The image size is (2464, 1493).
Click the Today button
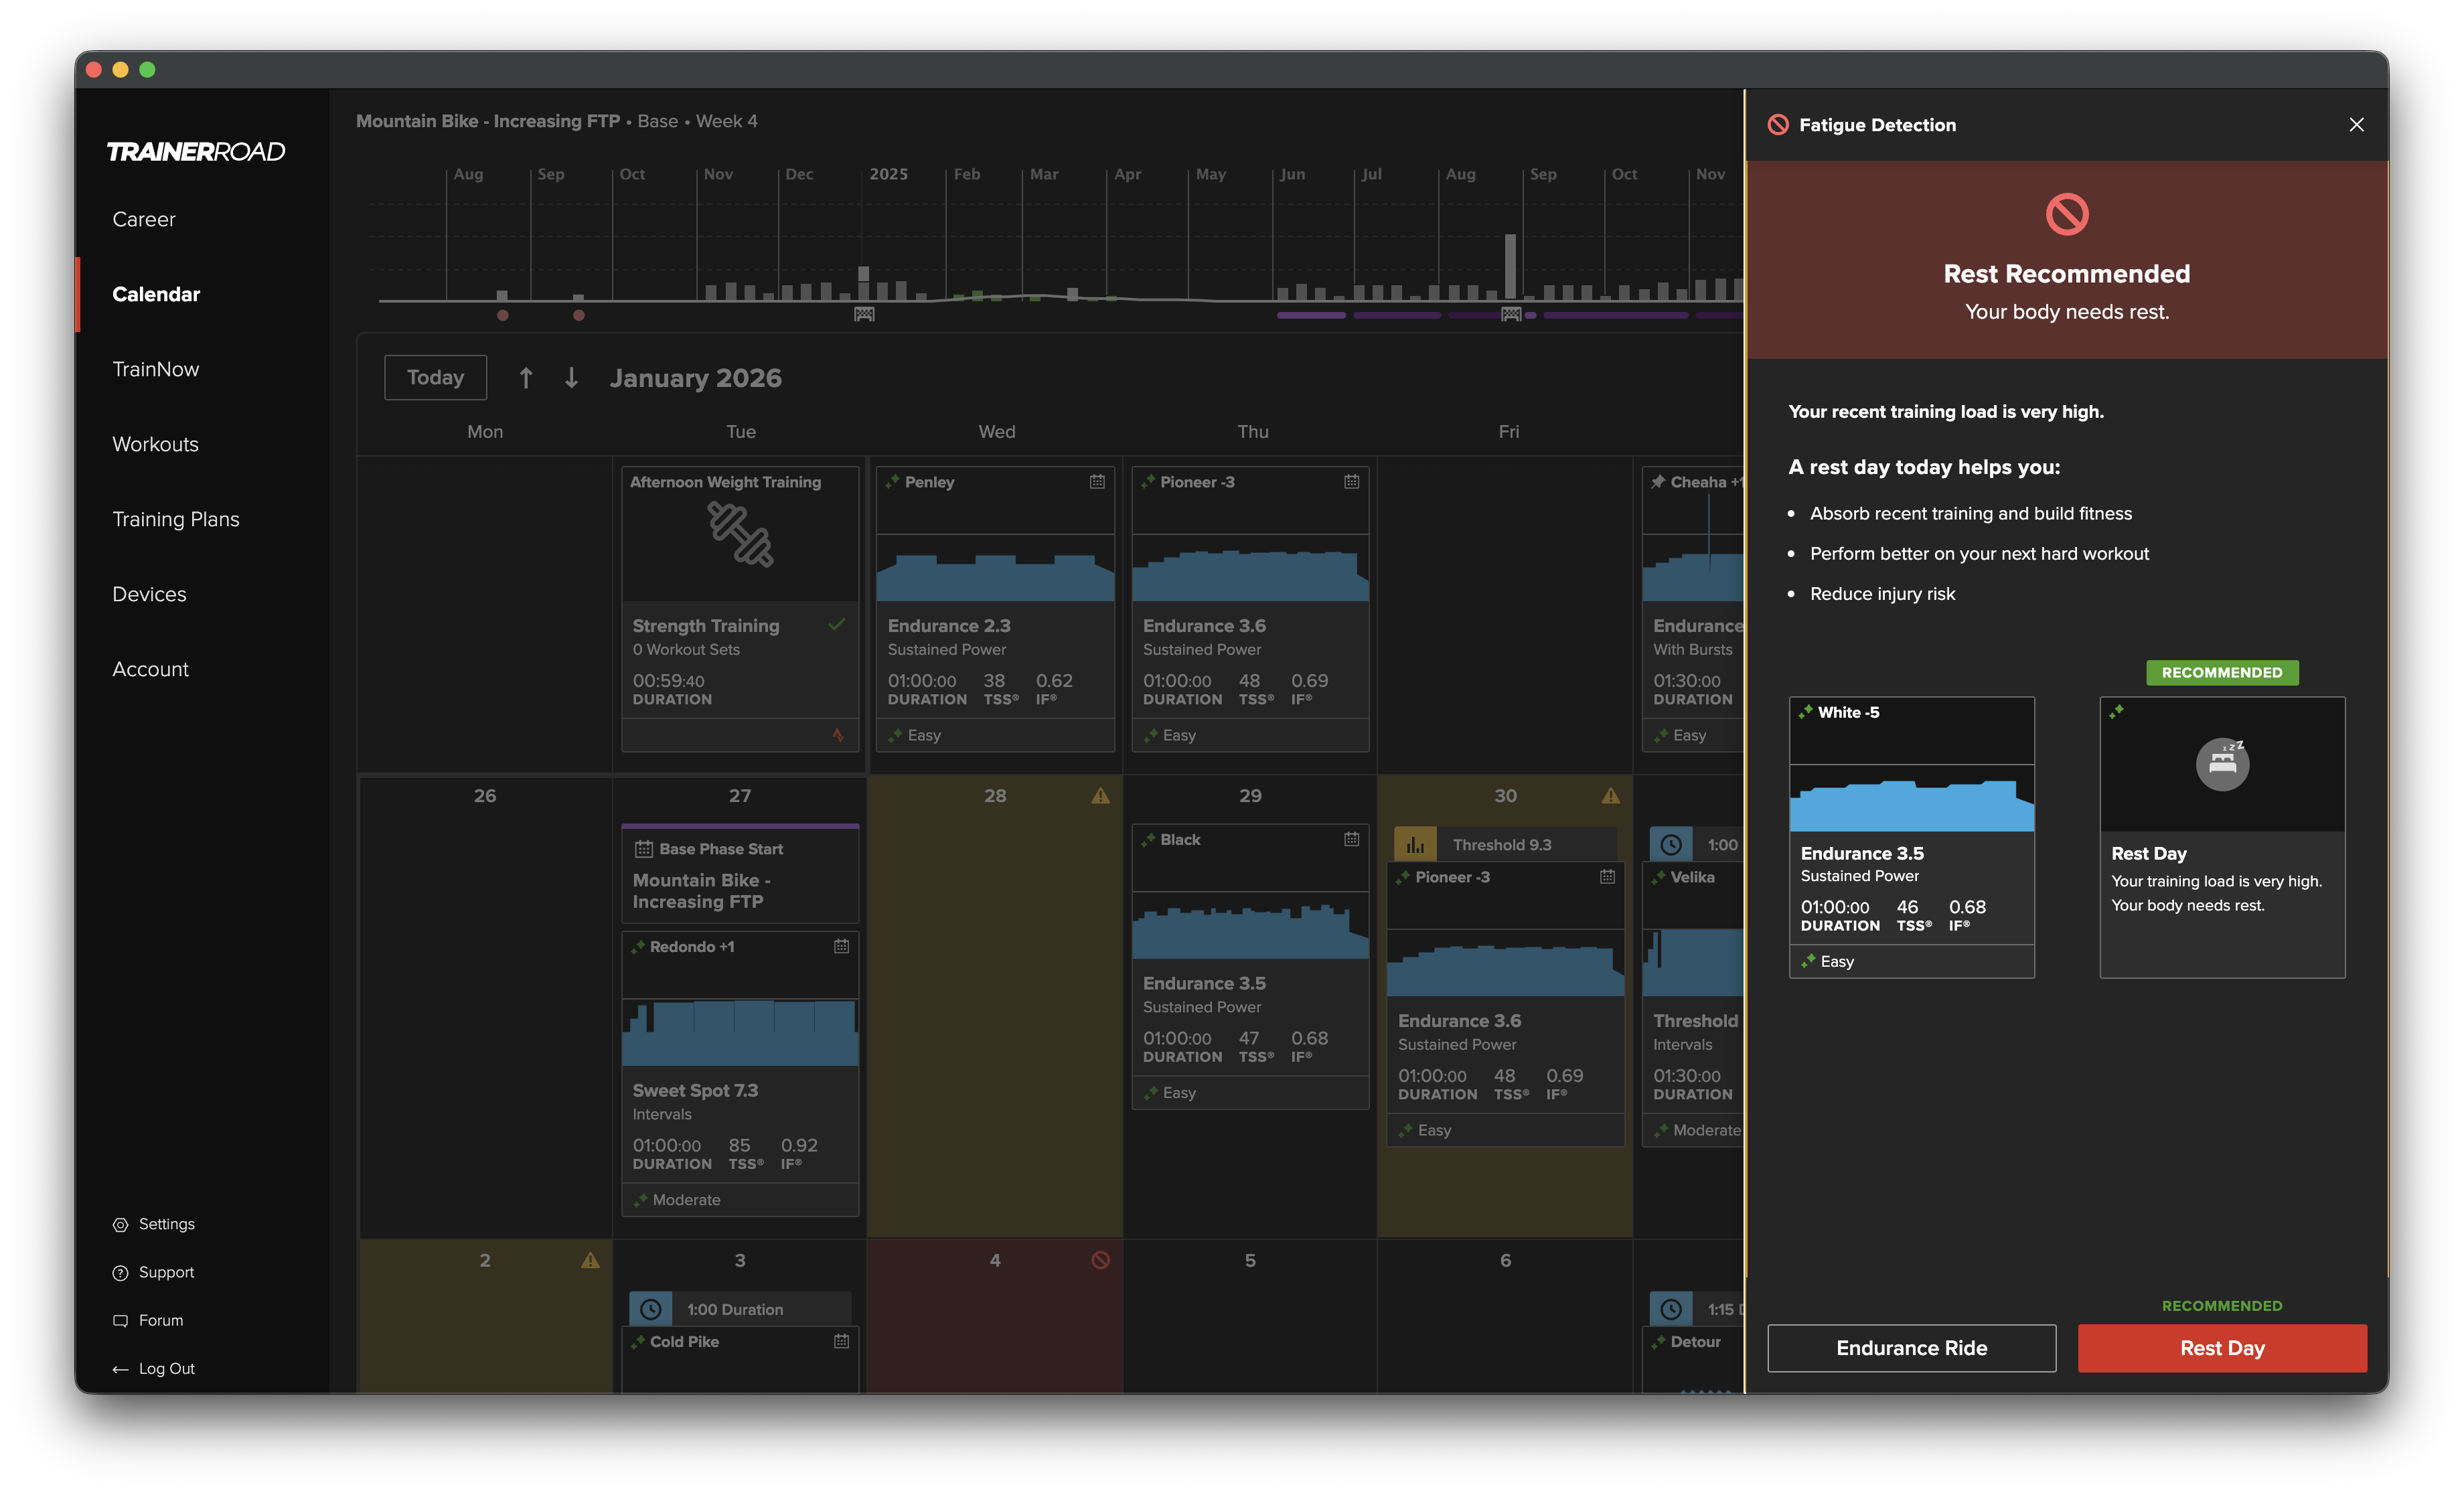click(x=435, y=378)
